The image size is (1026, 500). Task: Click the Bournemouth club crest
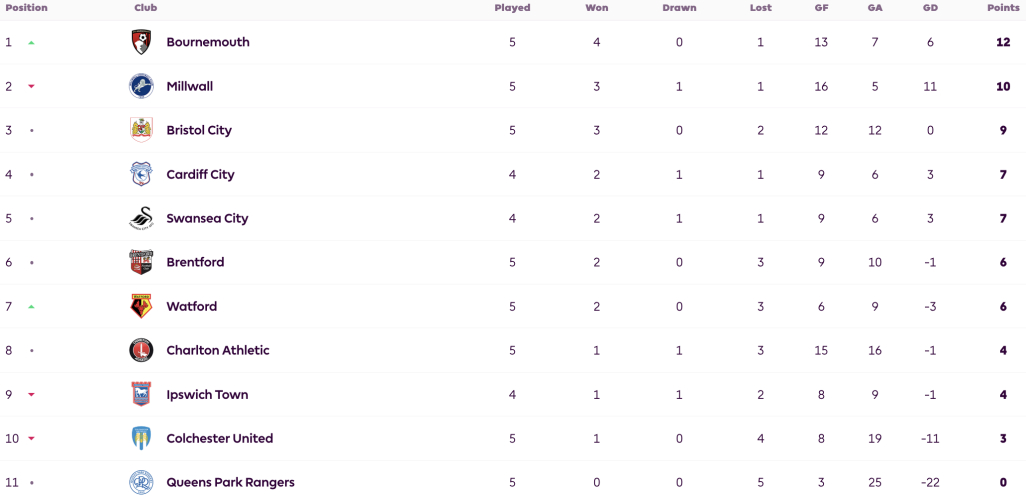(x=141, y=42)
